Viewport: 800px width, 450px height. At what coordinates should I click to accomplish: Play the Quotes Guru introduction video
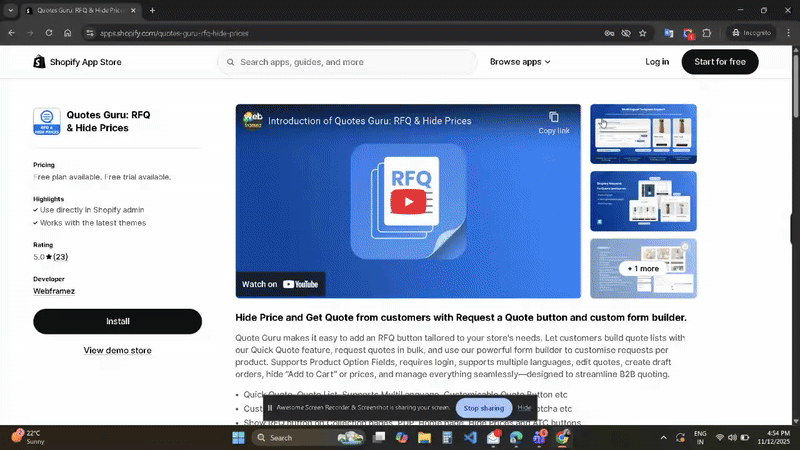[407, 202]
